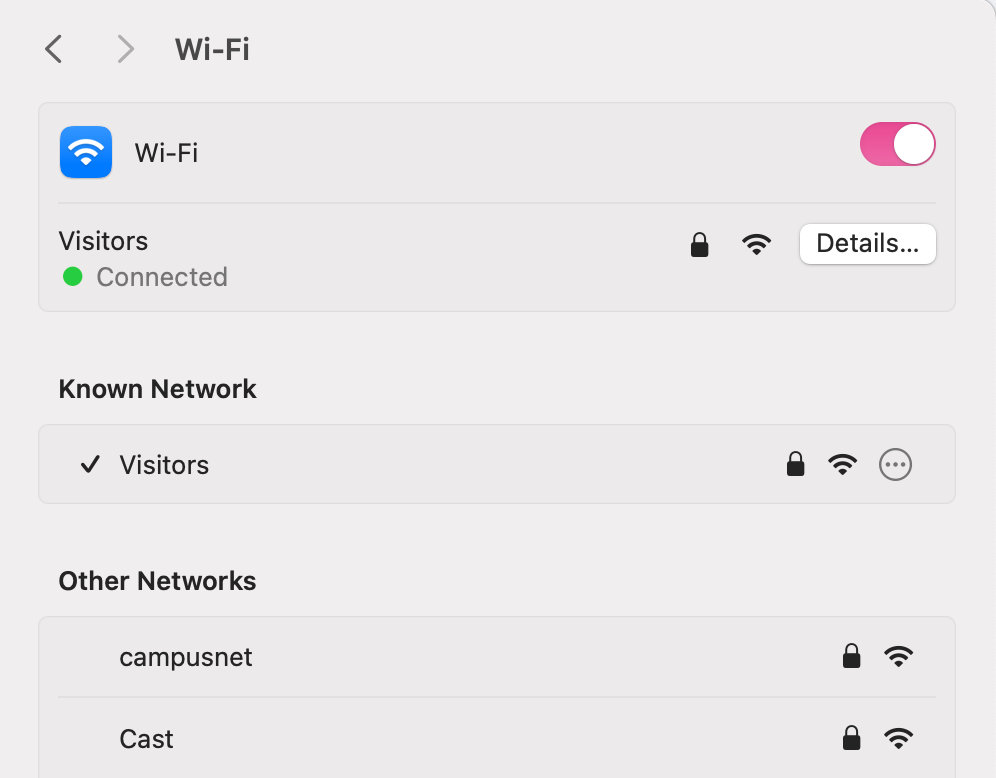Click lock icon in Known Network row
996x778 pixels.
(795, 464)
